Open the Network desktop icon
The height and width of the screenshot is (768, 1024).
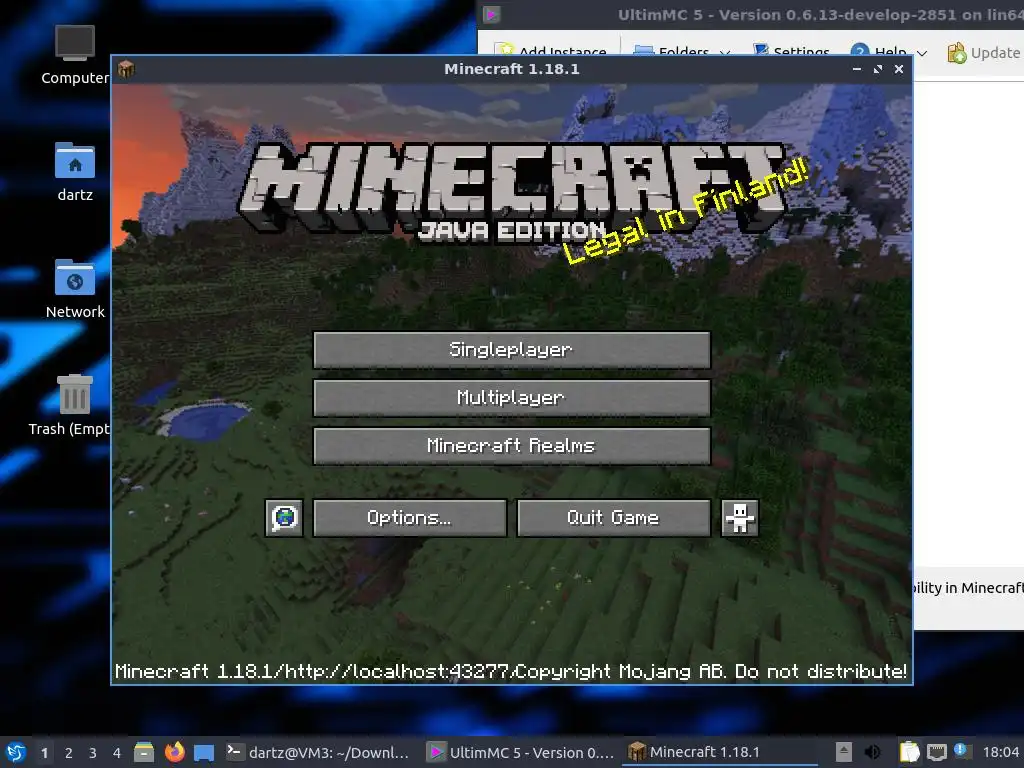(74, 289)
